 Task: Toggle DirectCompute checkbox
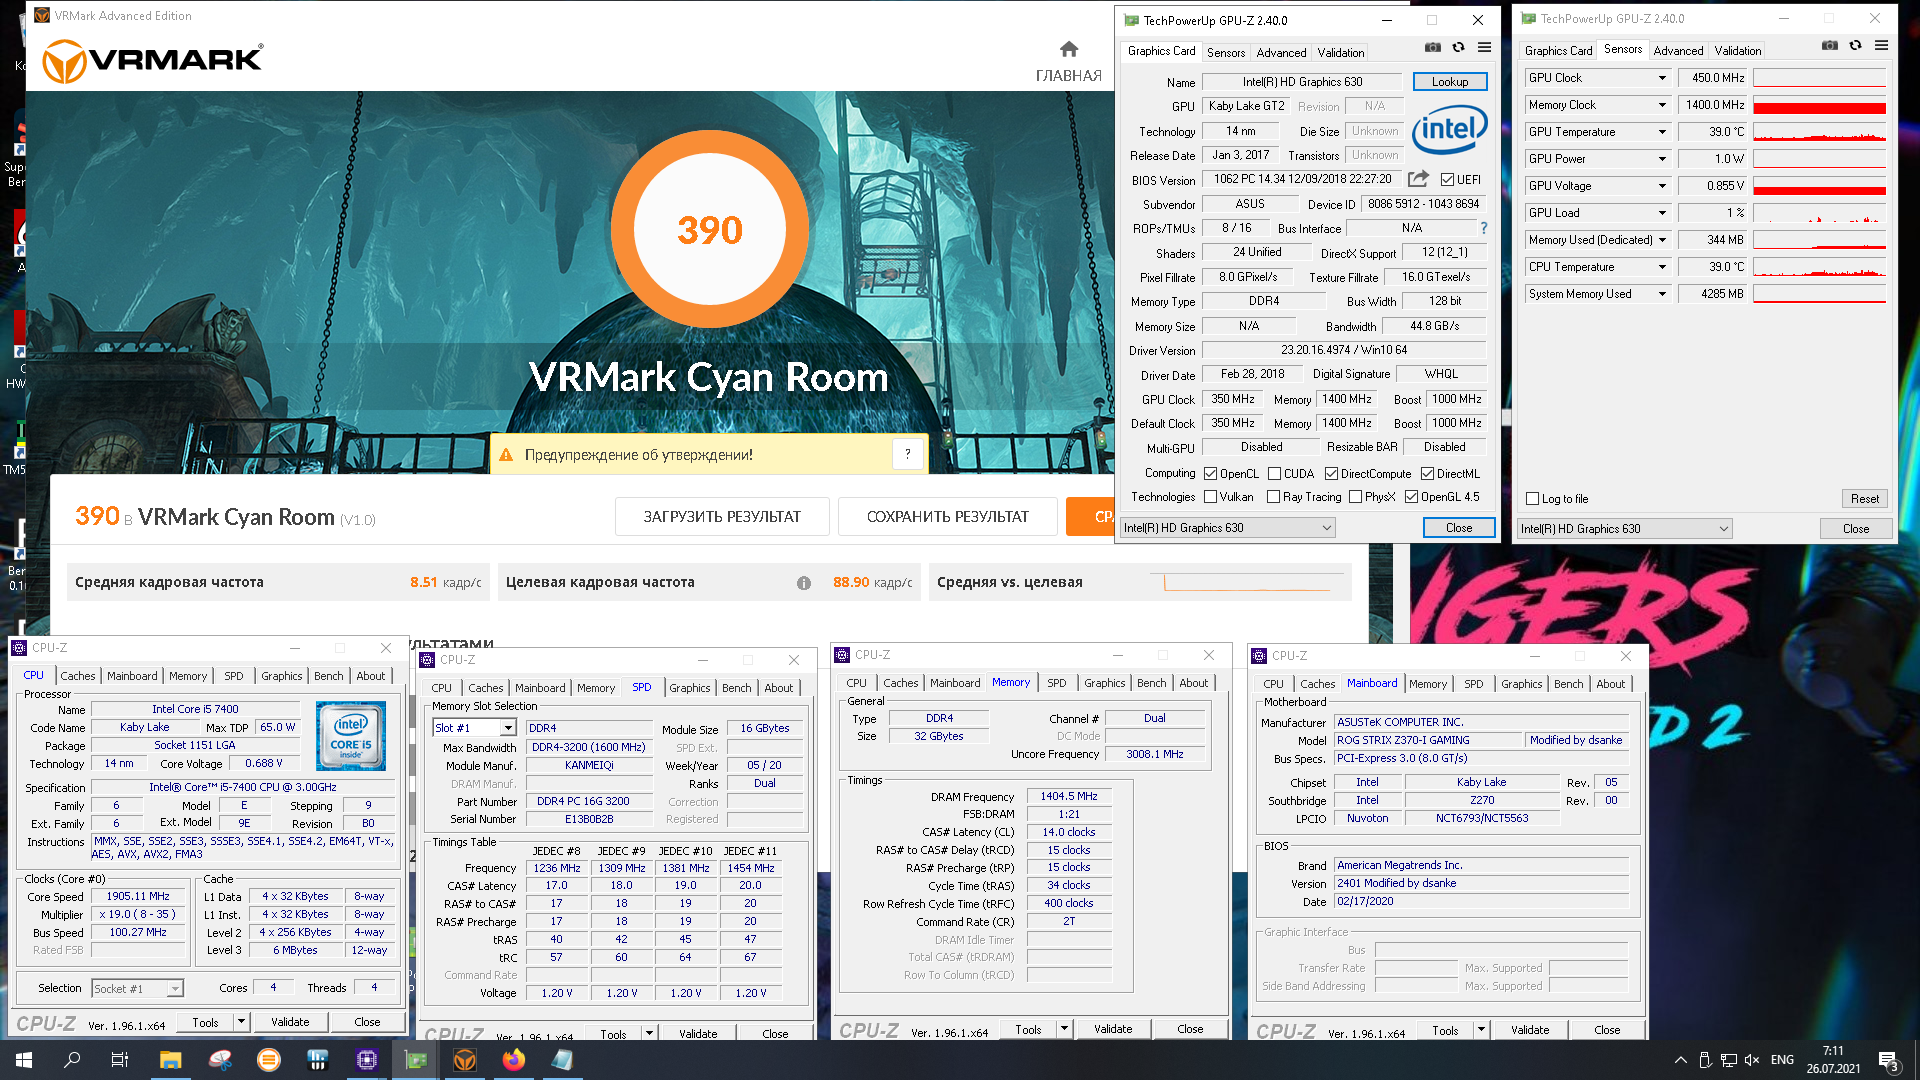pyautogui.click(x=1332, y=474)
